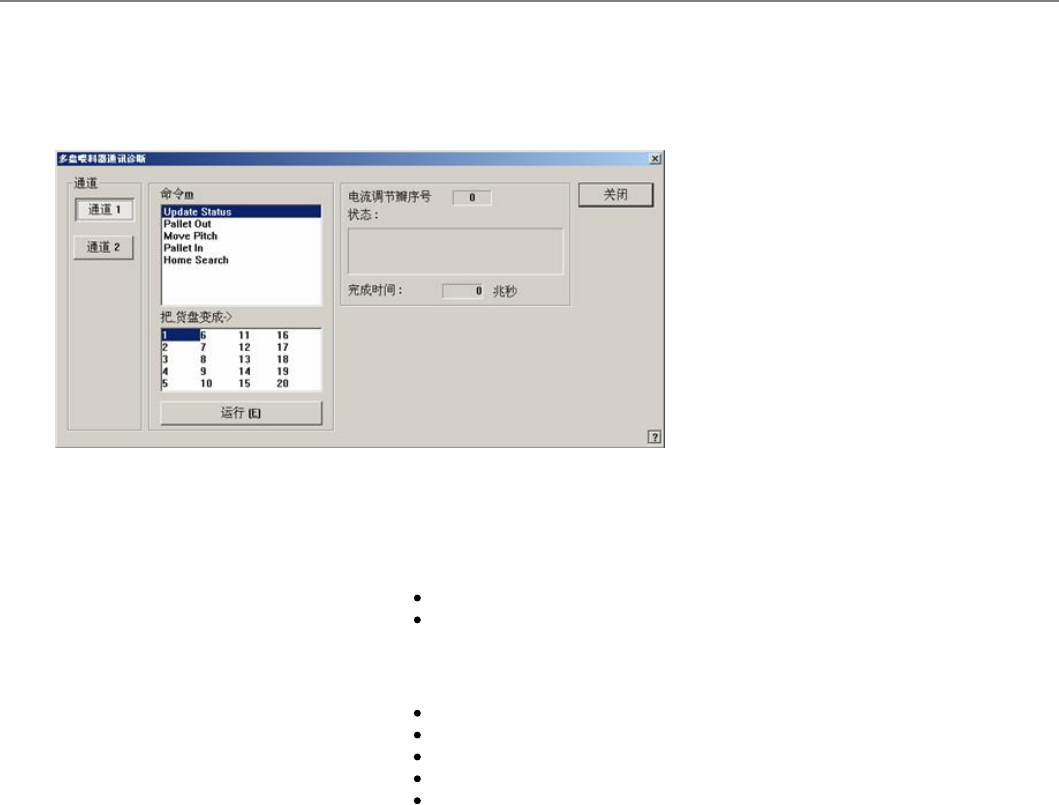
Task: Click the 完成时间 value field
Action: coord(463,291)
